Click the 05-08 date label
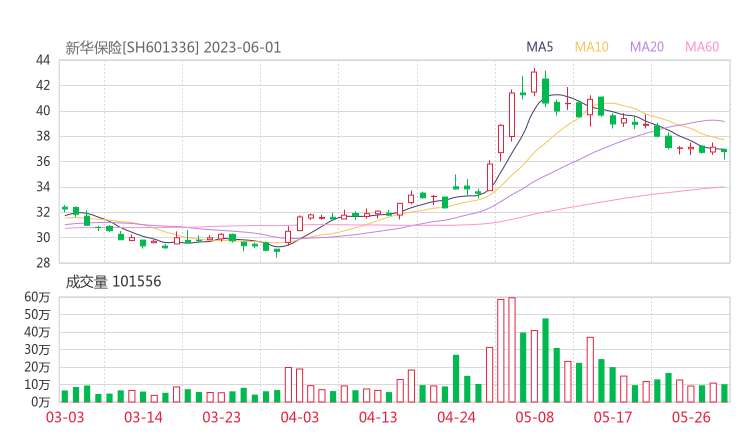This screenshot has height=440, width=740. [x=535, y=417]
